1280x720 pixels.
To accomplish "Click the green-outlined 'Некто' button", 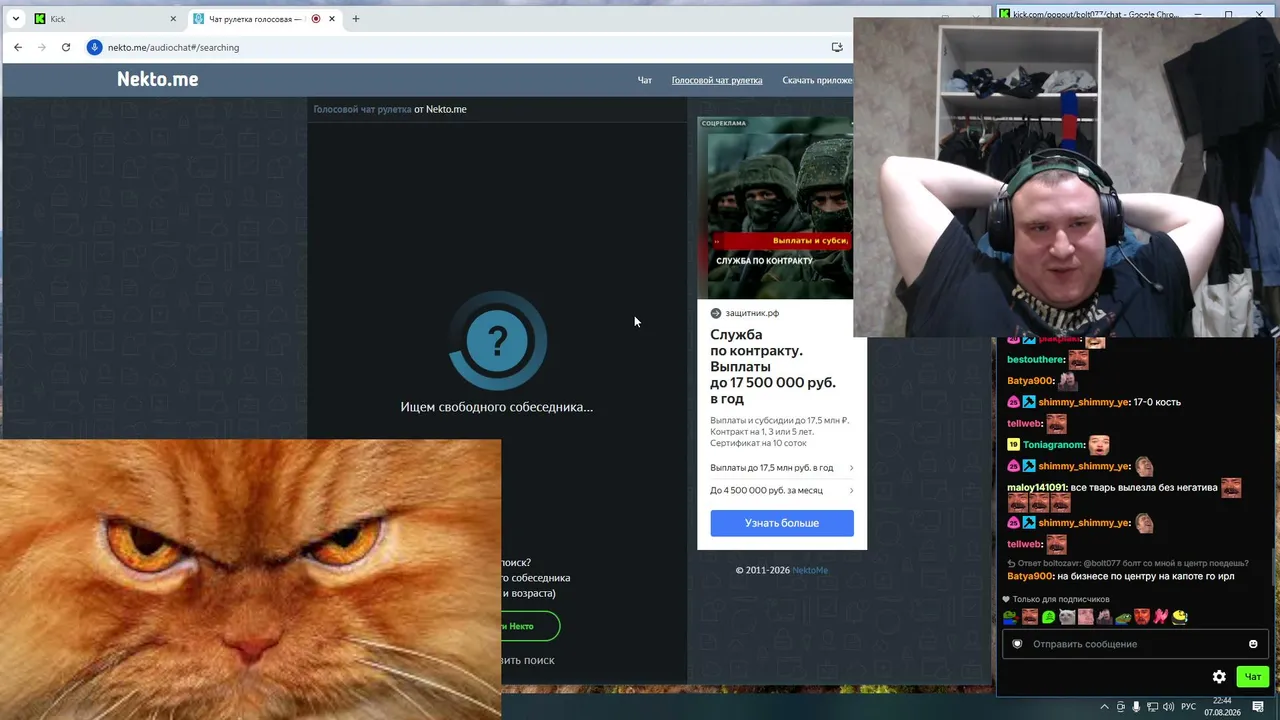I will 530,626.
